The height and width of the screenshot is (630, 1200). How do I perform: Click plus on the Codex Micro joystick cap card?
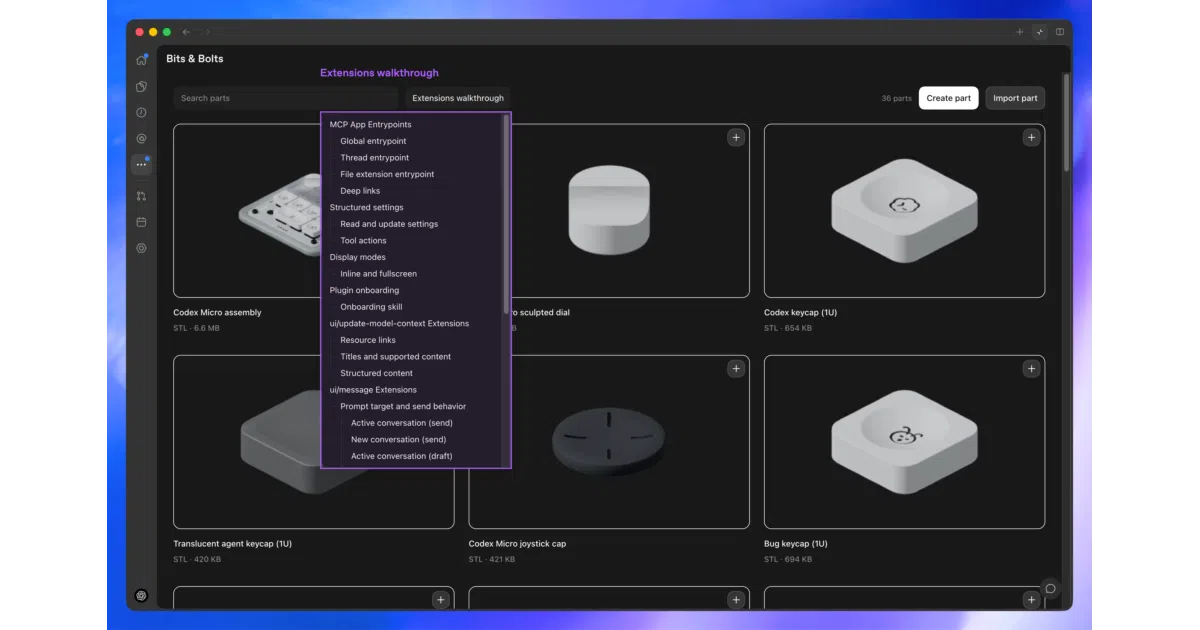point(736,369)
